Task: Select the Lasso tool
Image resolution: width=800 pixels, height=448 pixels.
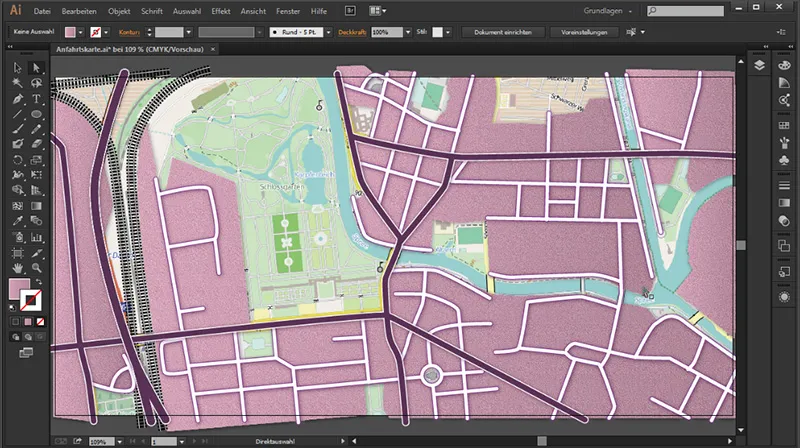Action: 36,83
